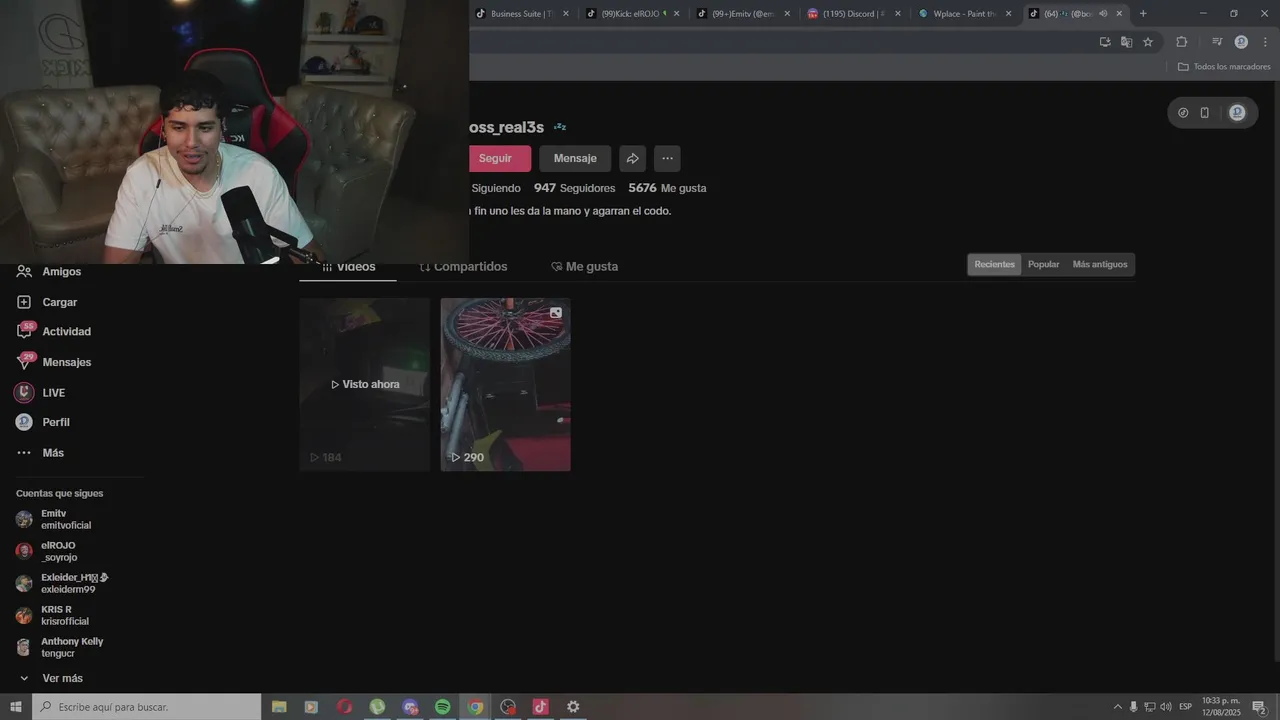
Task: Open Spotify from the taskbar
Action: pos(442,707)
